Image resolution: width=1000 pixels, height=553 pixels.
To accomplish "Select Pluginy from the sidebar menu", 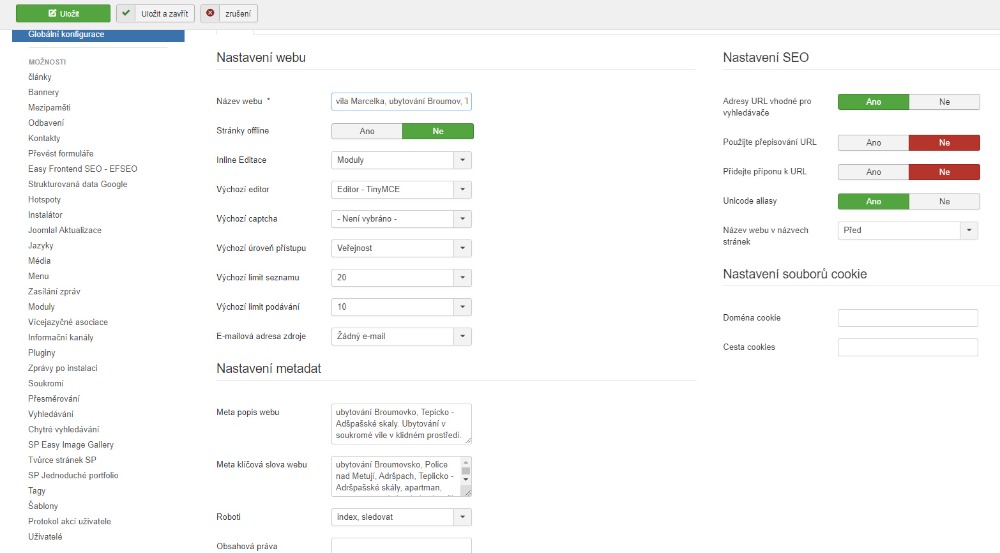I will [x=42, y=353].
